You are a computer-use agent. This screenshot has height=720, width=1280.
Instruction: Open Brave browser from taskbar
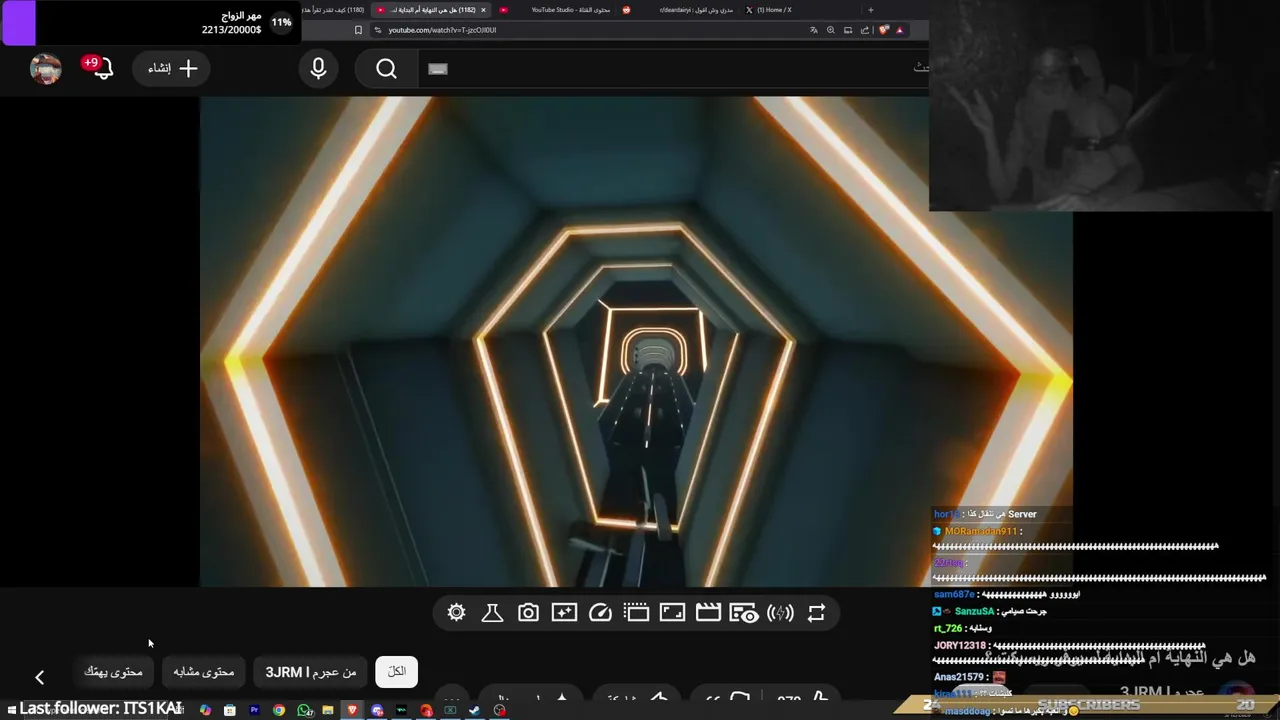[x=352, y=710]
